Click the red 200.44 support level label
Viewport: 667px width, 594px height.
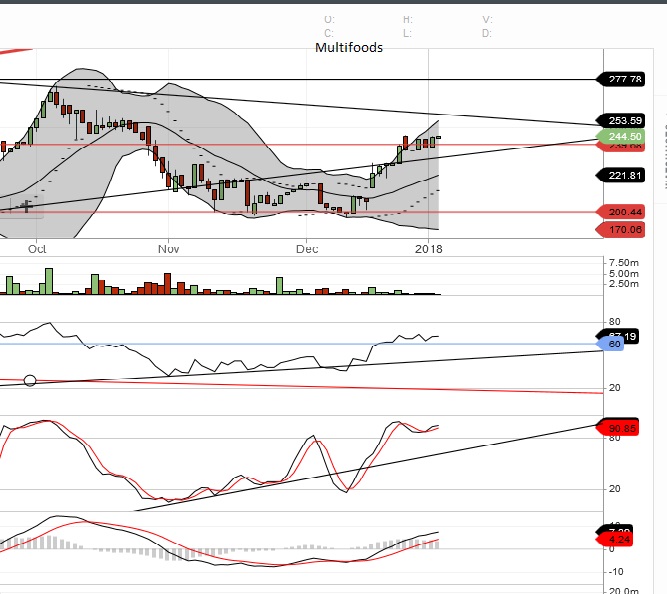621,212
